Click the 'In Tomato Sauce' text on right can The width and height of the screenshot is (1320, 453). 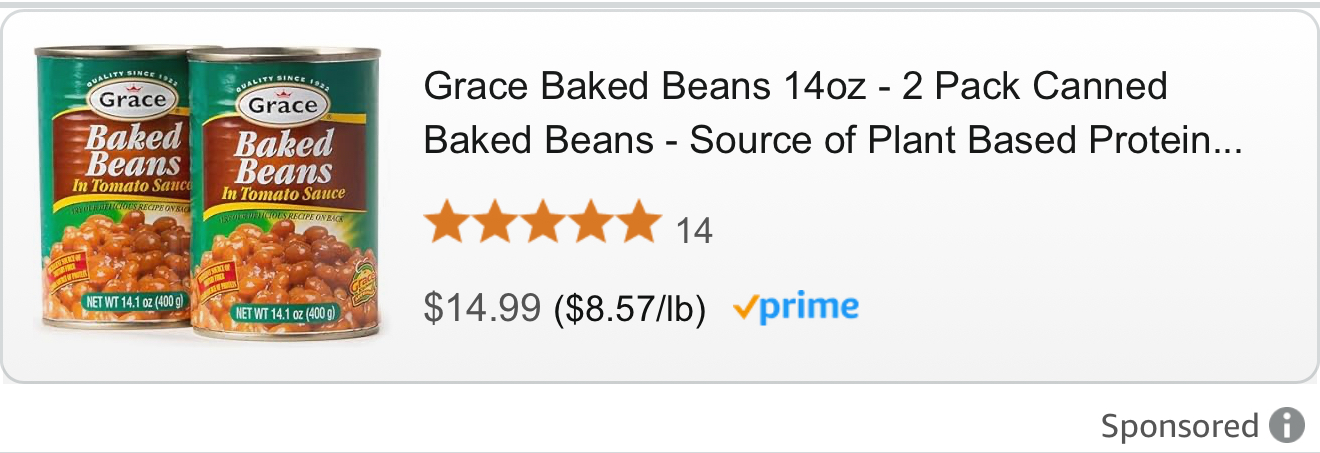pos(283,195)
